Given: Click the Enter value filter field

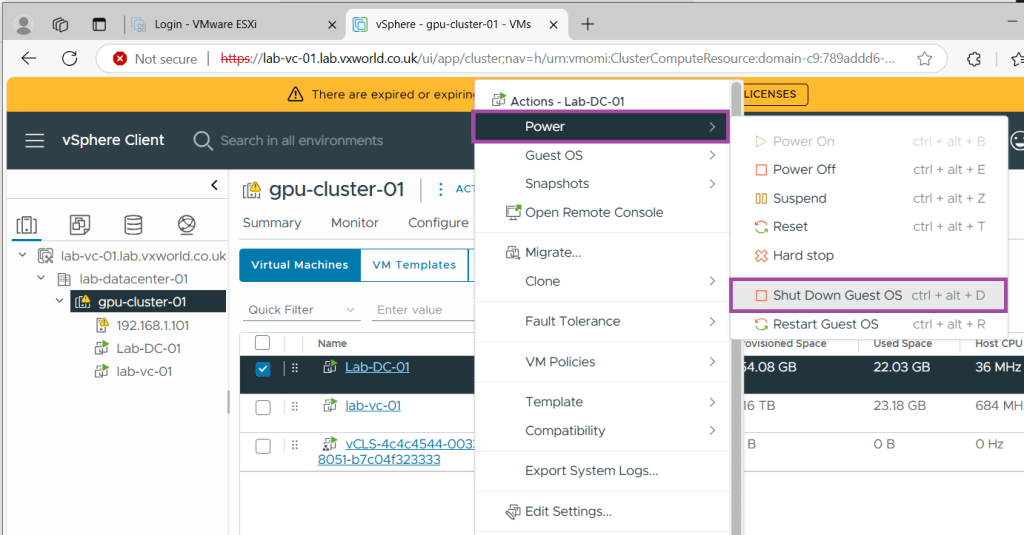Looking at the screenshot, I should pyautogui.click(x=420, y=310).
